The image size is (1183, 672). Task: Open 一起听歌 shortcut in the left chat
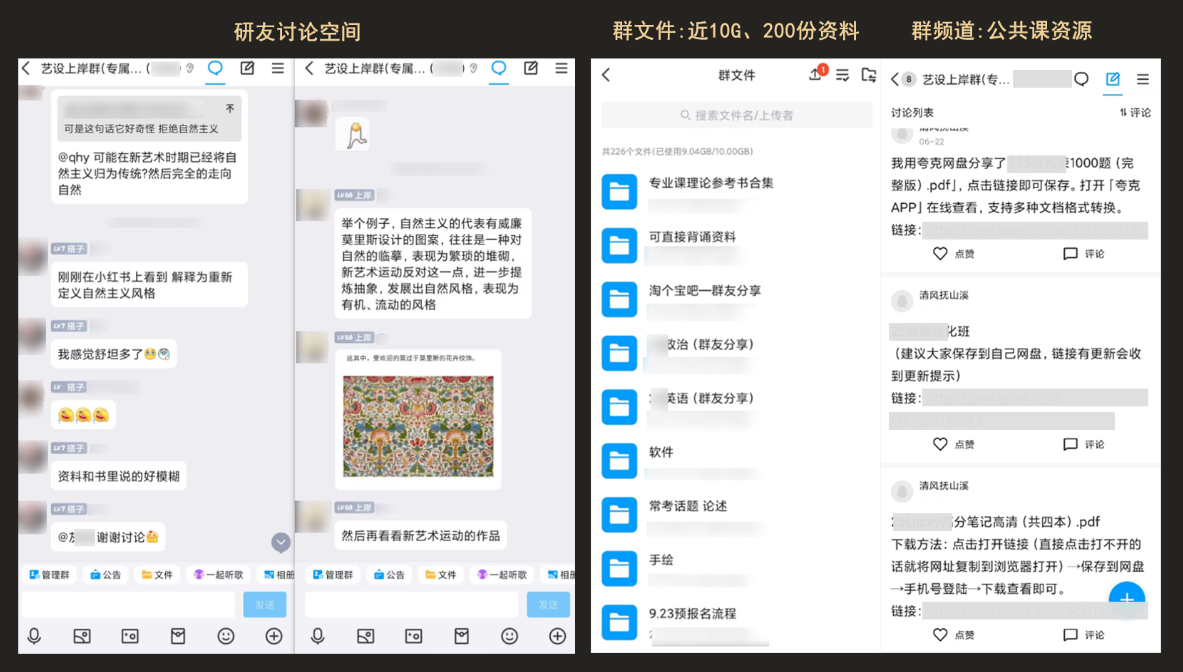coord(219,575)
